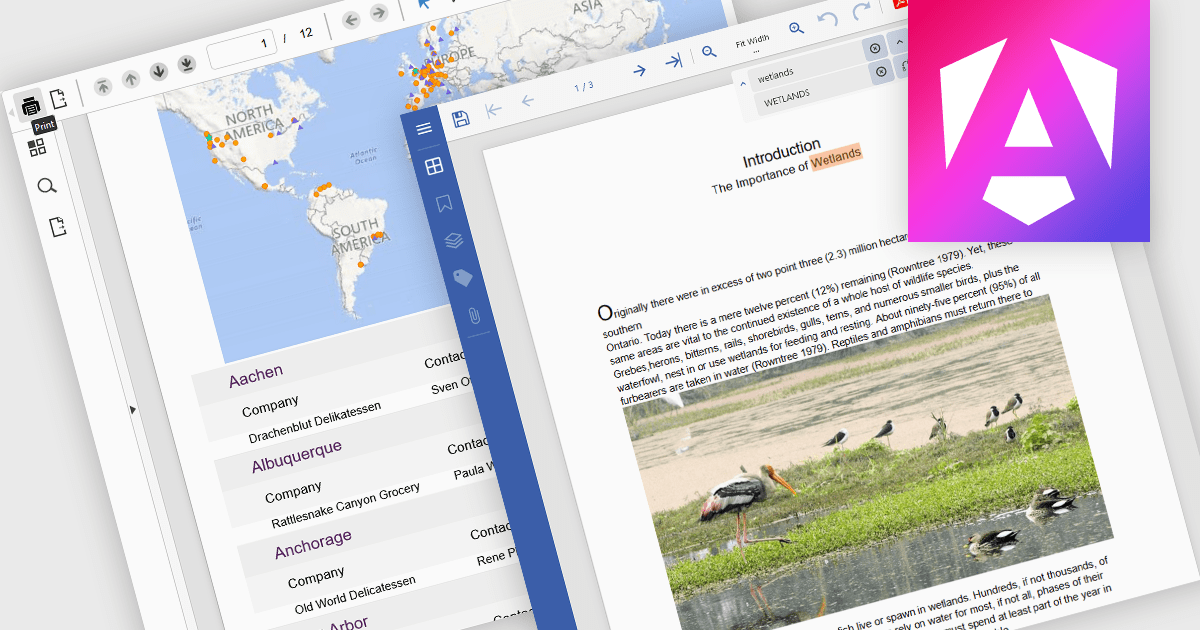Expand collapsed side panel with small triangle
1200x630 pixels.
(x=133, y=409)
